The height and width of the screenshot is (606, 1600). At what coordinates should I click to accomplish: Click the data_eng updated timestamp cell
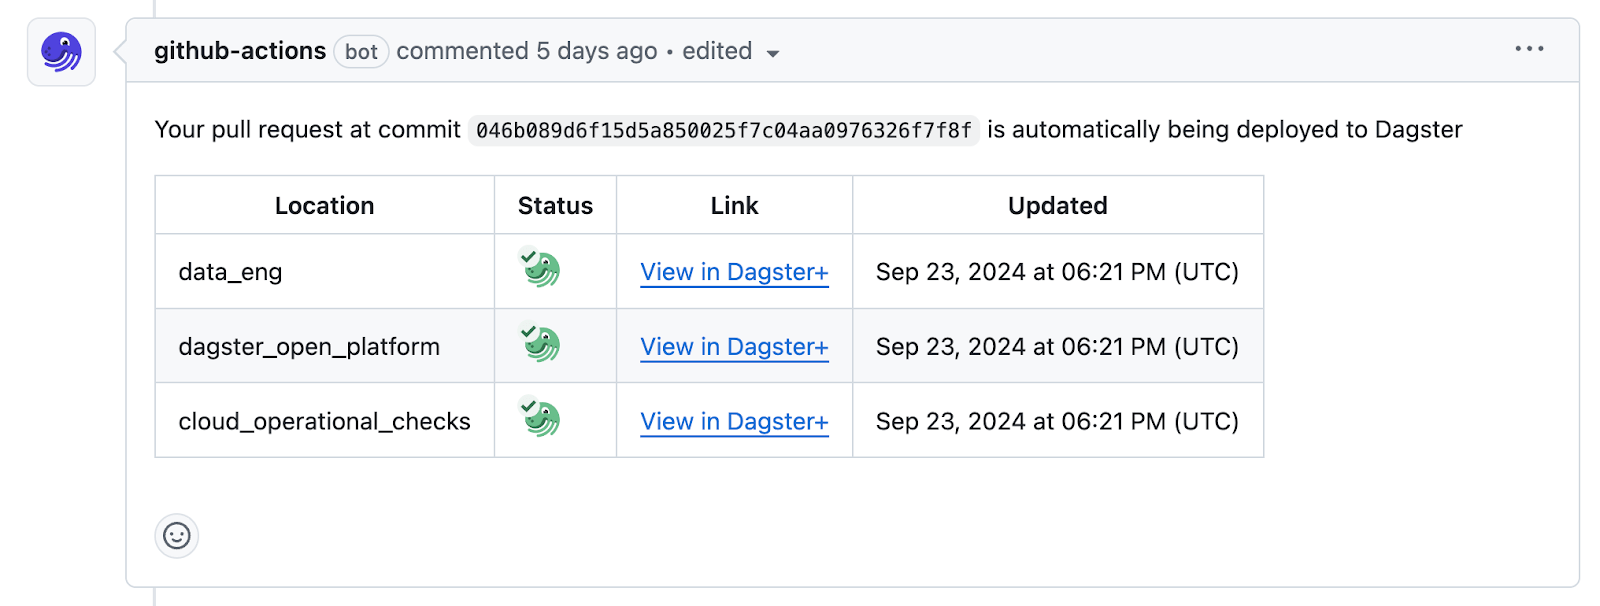coord(1058,272)
